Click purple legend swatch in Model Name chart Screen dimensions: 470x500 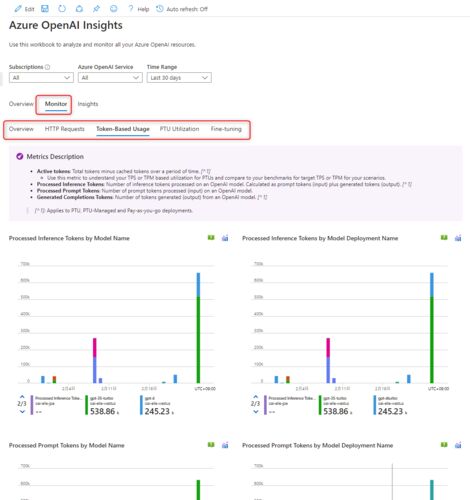[32, 405]
